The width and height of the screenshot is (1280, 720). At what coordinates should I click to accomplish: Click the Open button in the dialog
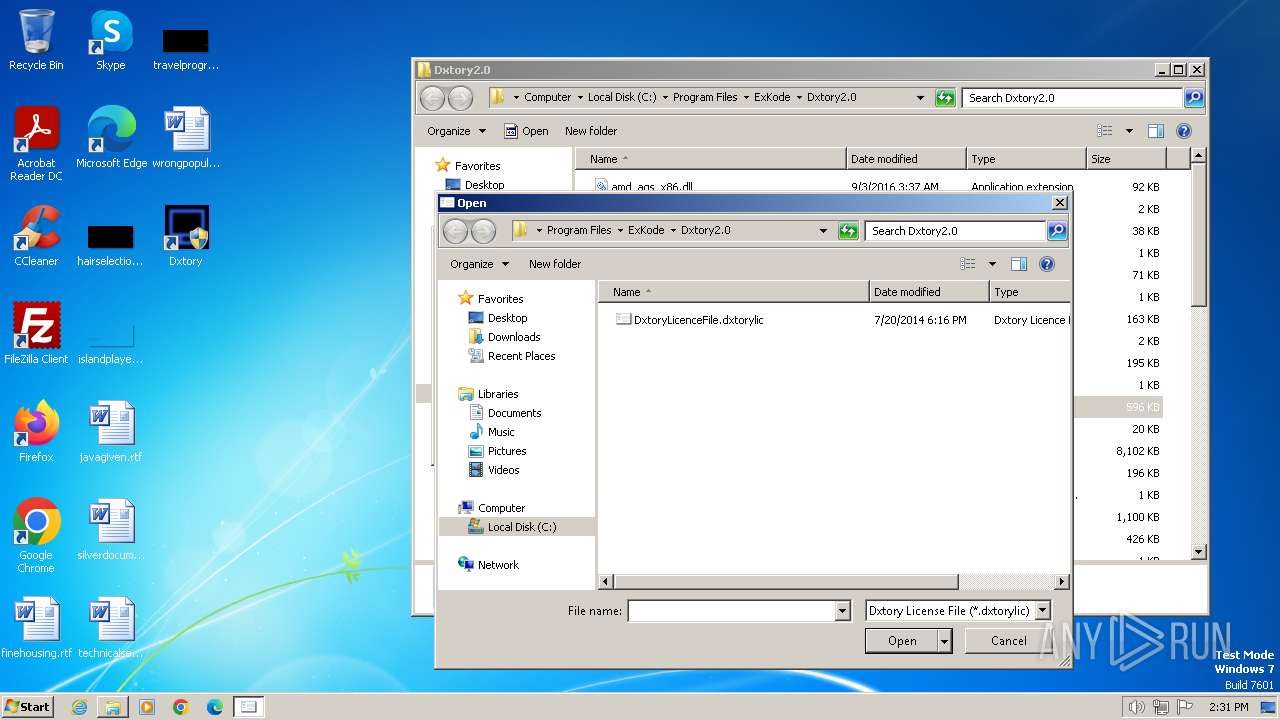(901, 641)
